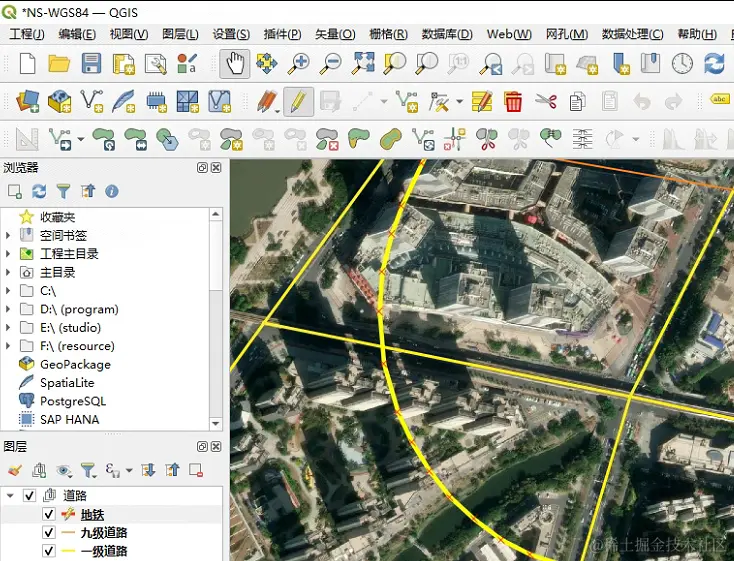
Task: Click the Zoom In magnifier
Action: tap(298, 63)
